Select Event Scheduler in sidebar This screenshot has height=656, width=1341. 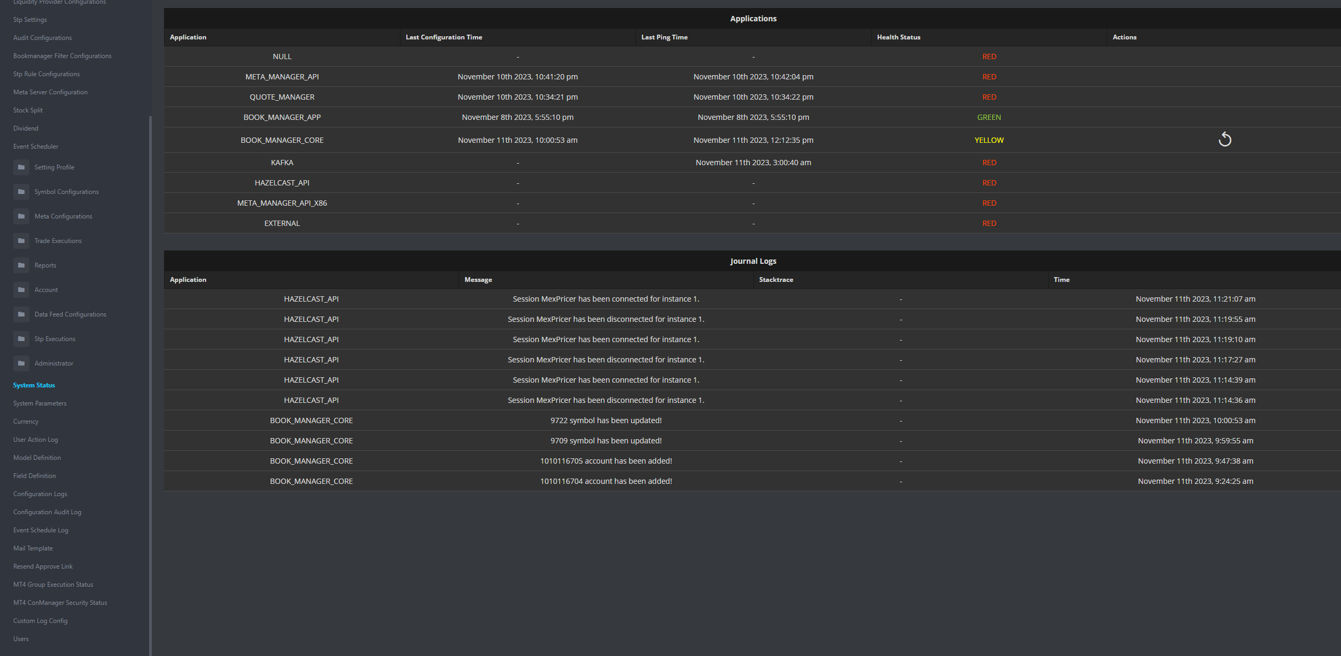[36, 146]
